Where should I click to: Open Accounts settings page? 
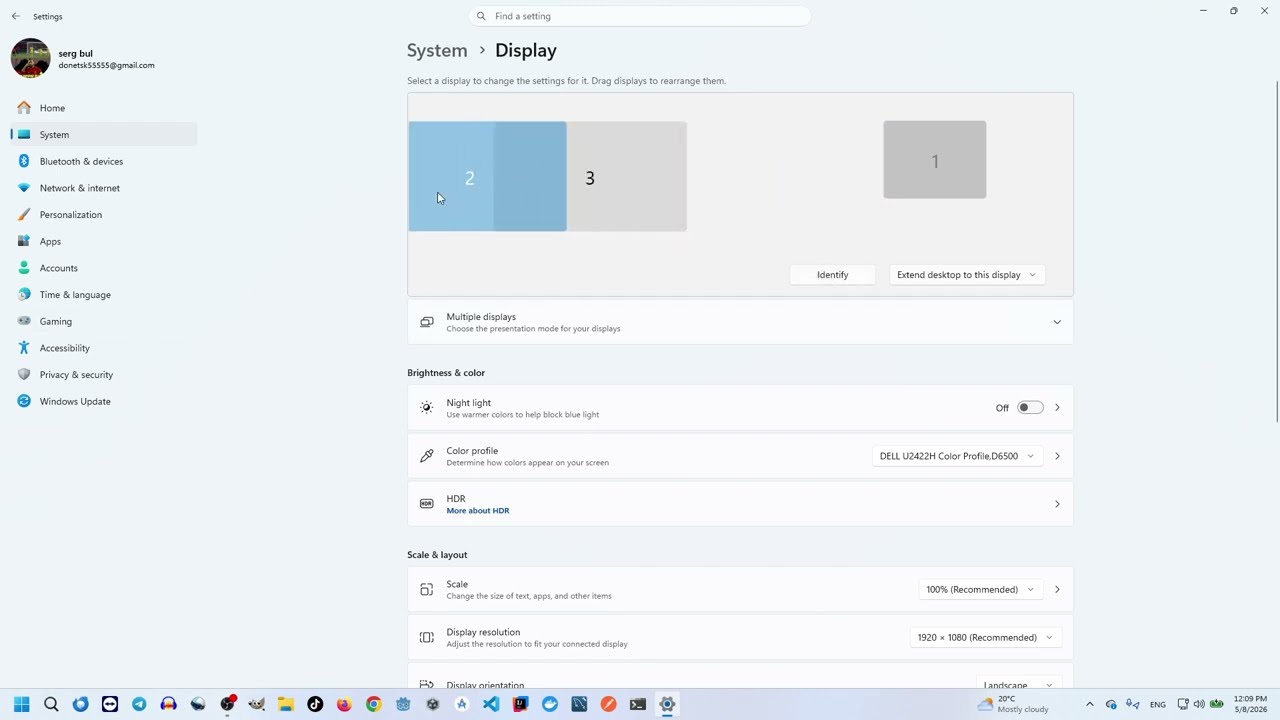[104, 268]
